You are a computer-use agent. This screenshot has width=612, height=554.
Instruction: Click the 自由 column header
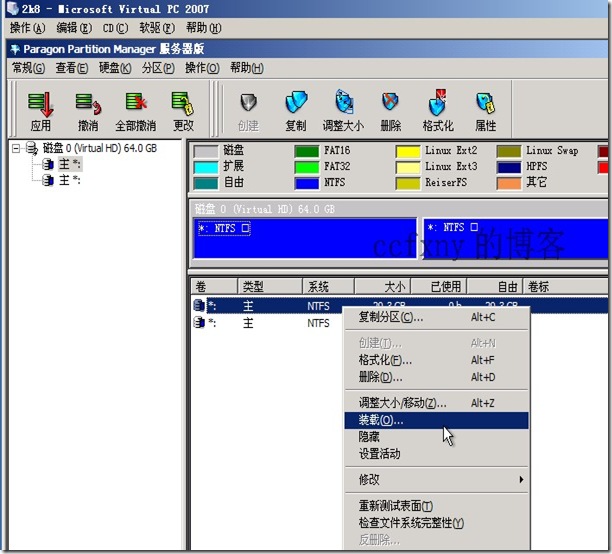495,287
